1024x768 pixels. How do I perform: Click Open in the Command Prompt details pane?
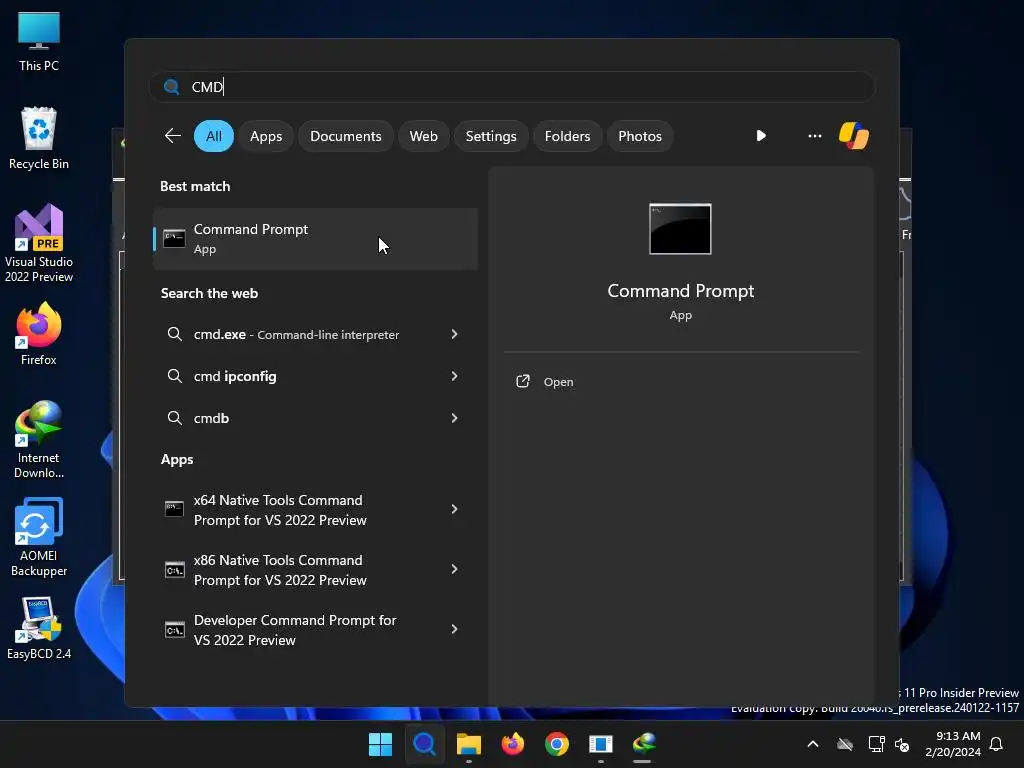(558, 382)
